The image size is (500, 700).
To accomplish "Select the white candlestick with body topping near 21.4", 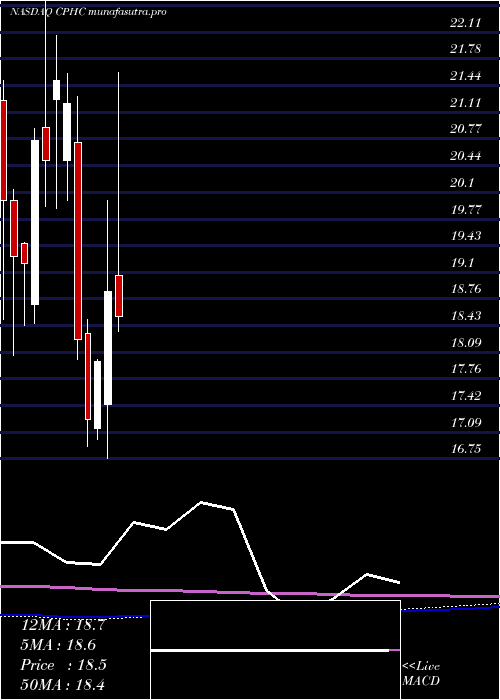I will tap(56, 90).
